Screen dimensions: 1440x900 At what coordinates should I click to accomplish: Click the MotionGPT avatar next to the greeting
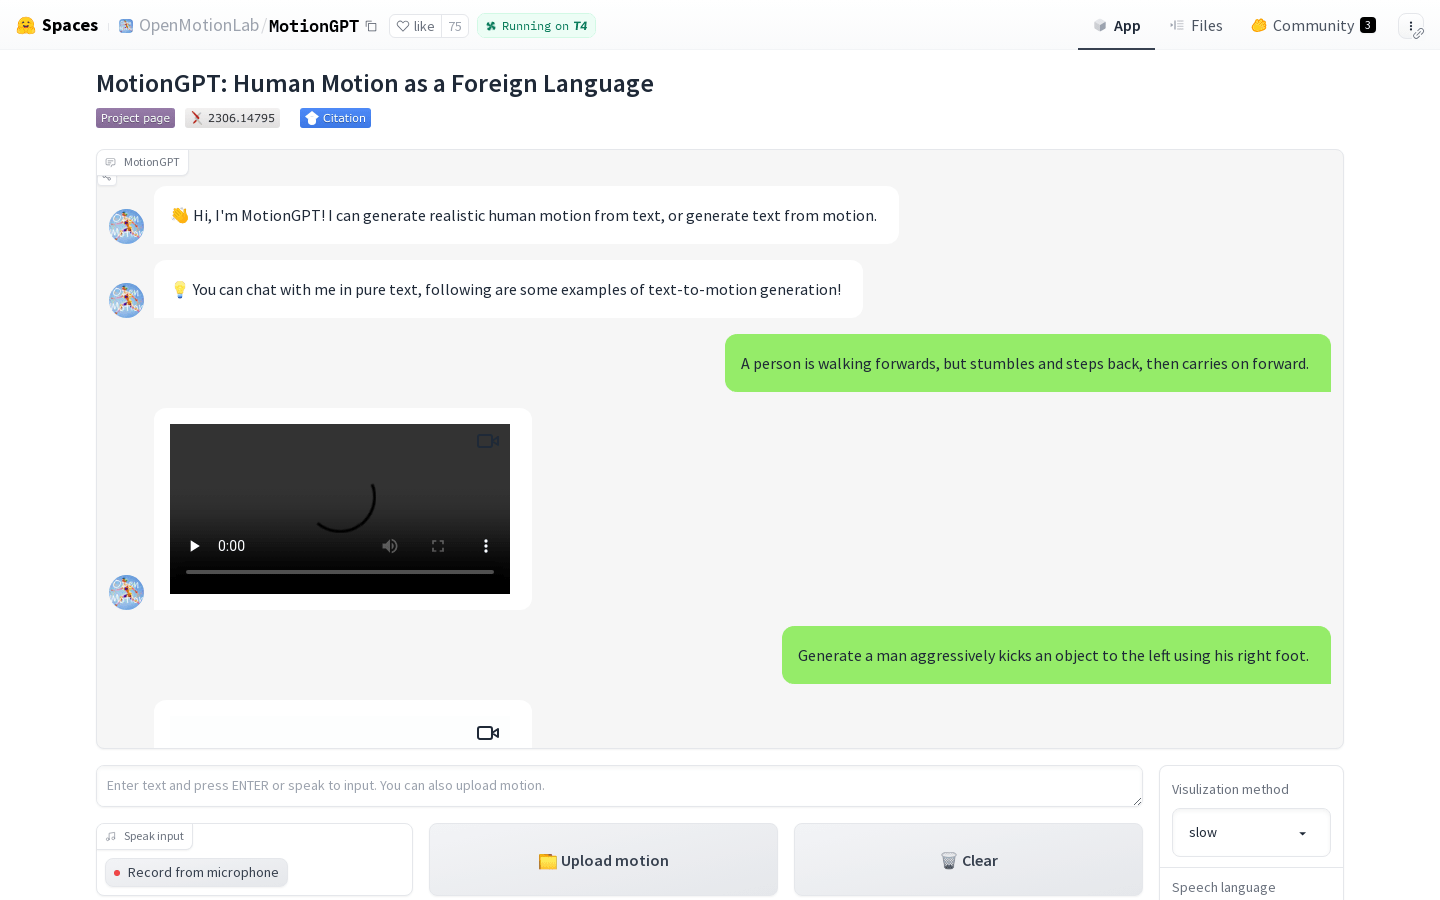(x=126, y=226)
